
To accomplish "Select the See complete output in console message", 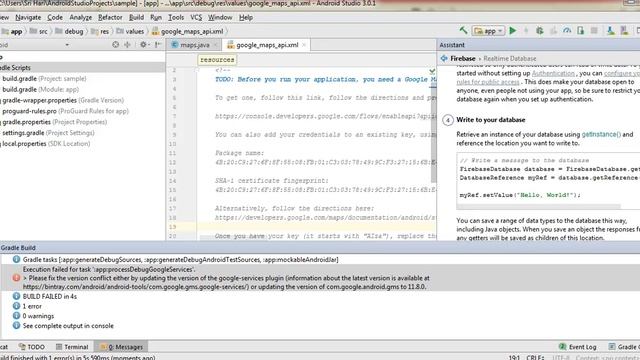I will 68,326.
